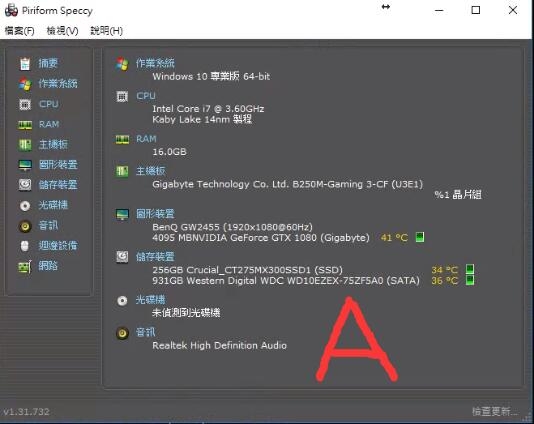This screenshot has width=534, height=424.
Task: Click the 256GB Crucial SSD line
Action: click(247, 270)
